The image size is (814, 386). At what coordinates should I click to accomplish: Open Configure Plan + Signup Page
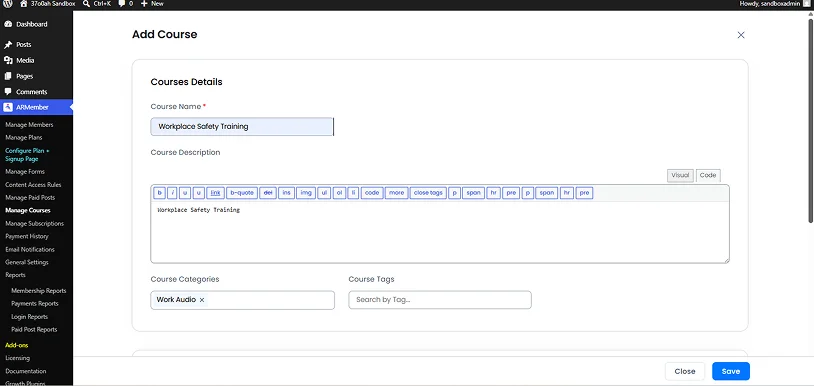tap(27, 155)
